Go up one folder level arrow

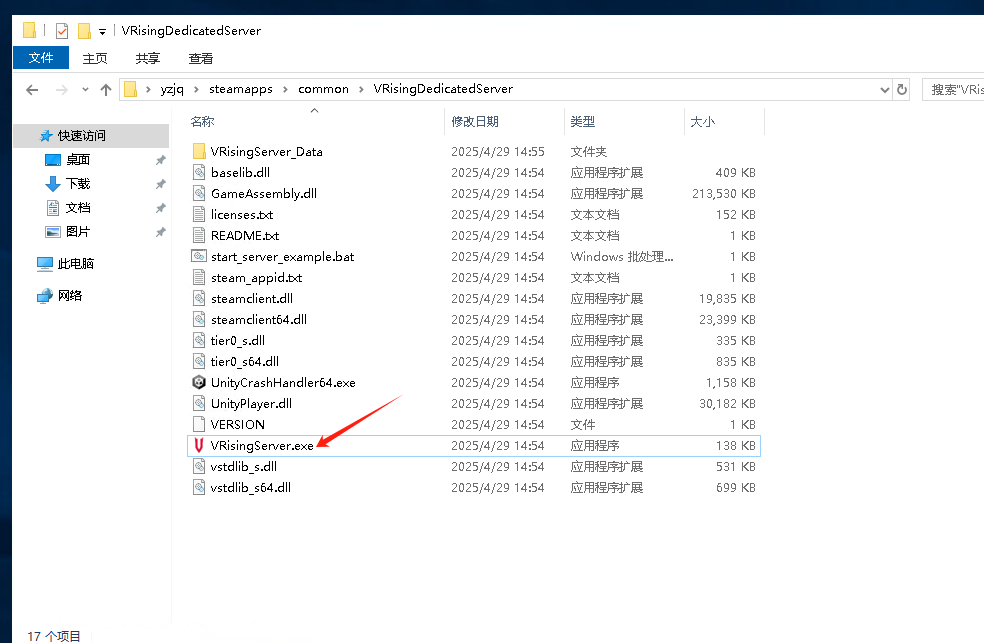pyautogui.click(x=106, y=90)
